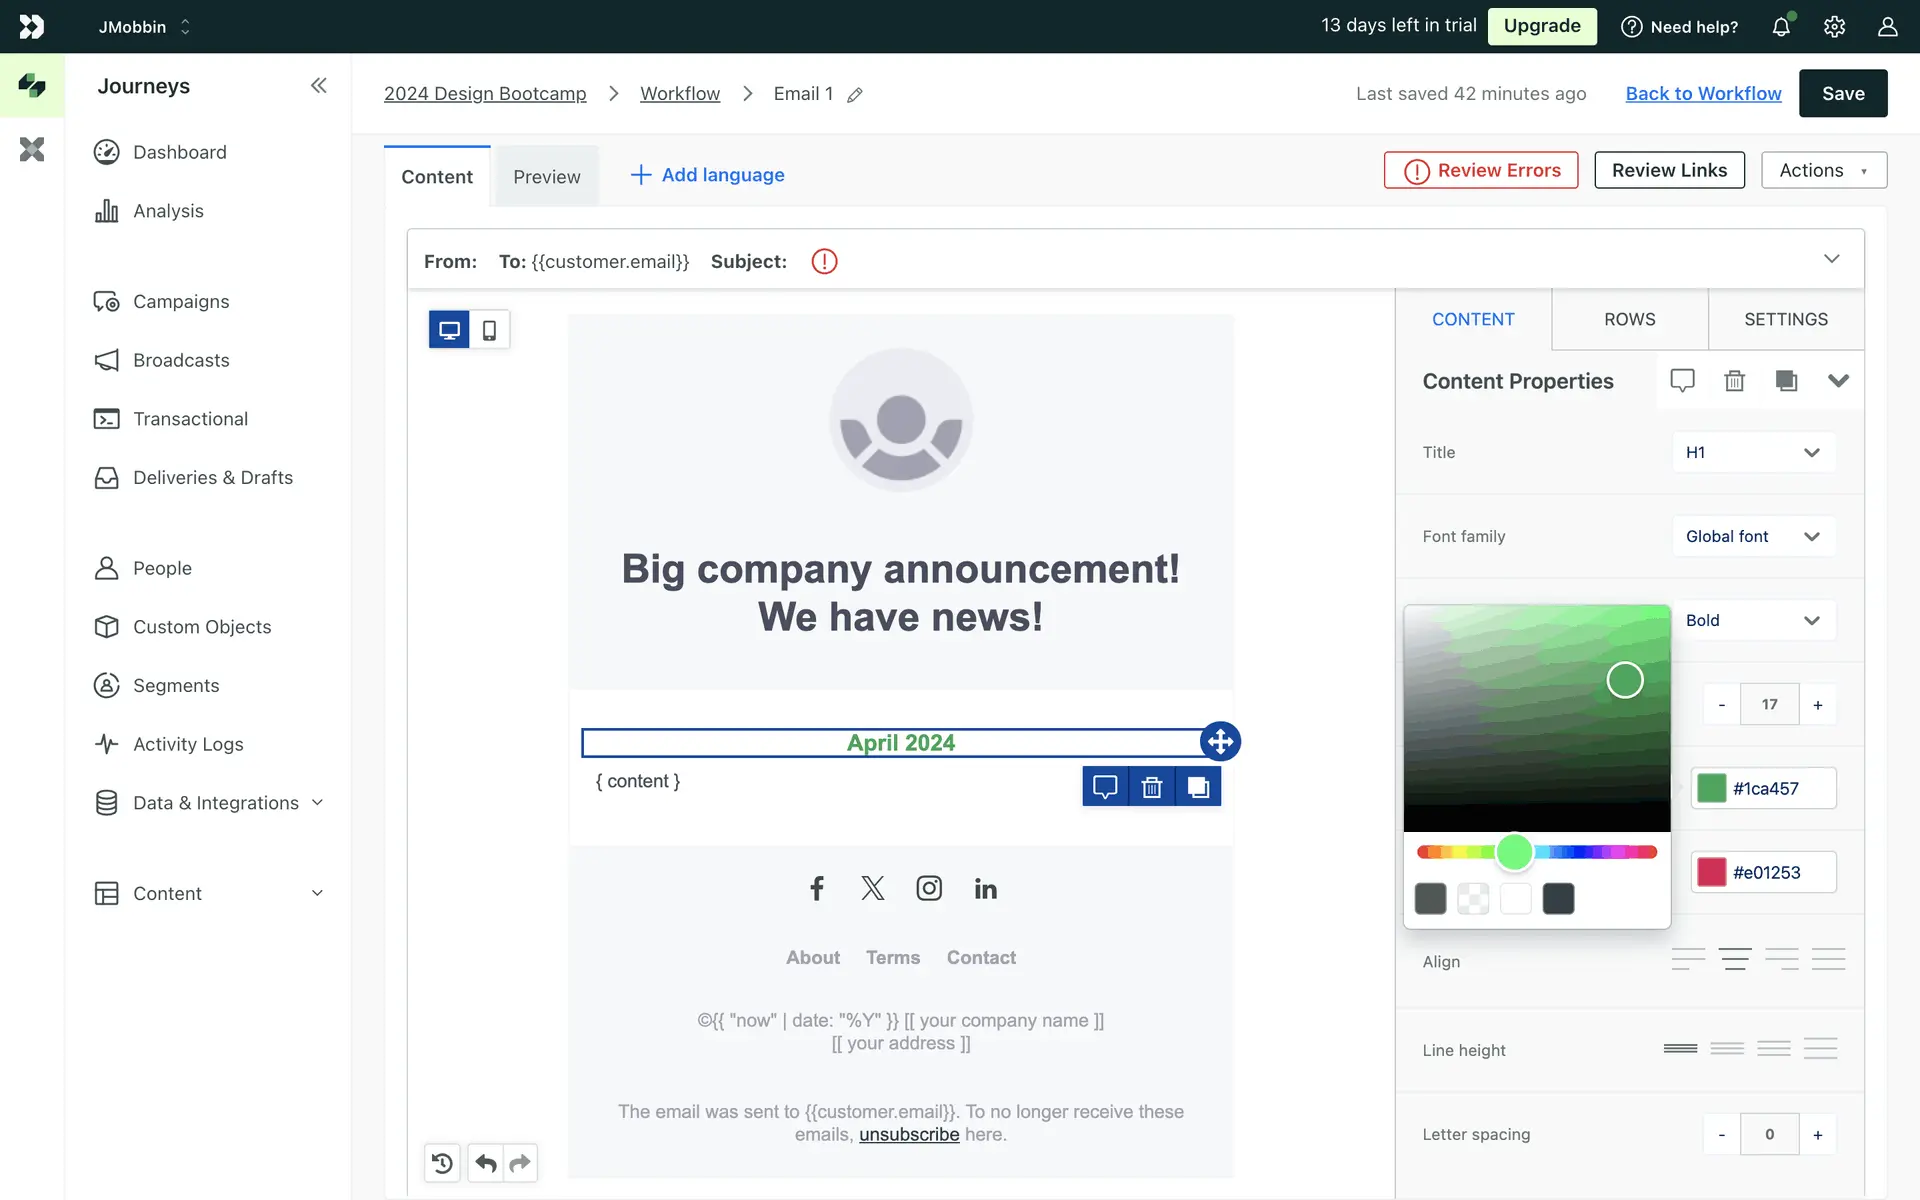Click the Review Errors button
This screenshot has width=1920, height=1200.
click(x=1481, y=171)
